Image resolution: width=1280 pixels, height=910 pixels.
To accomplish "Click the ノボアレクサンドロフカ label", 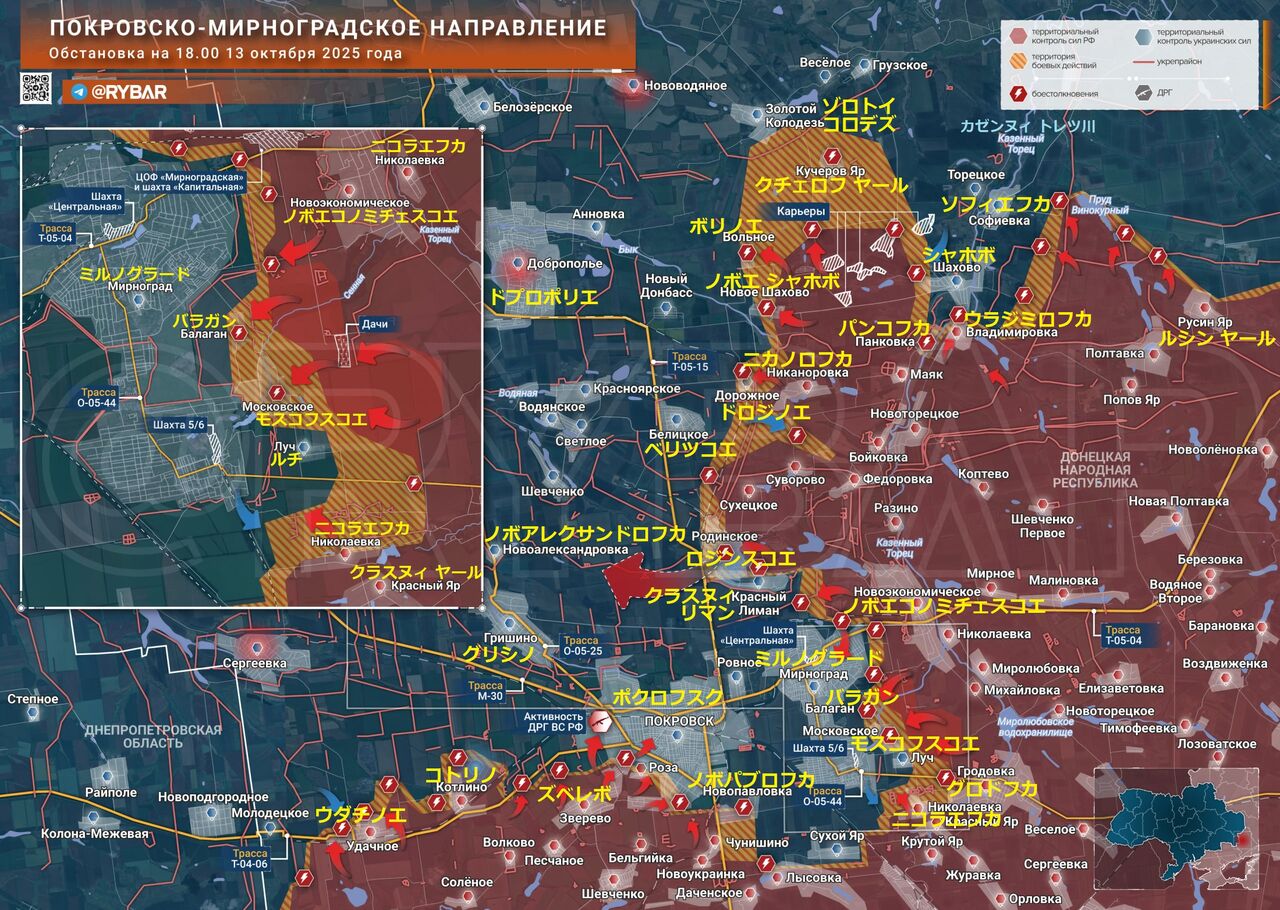I will [584, 533].
